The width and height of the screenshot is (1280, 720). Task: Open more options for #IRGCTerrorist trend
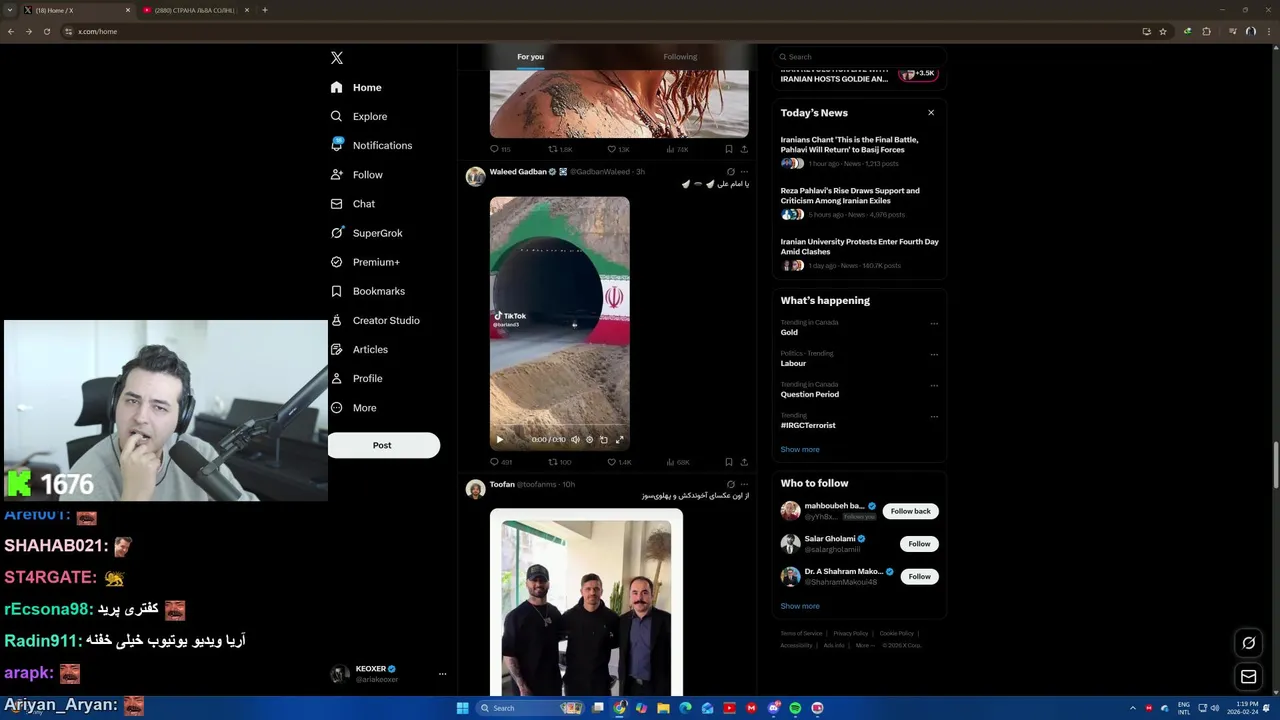click(x=934, y=416)
